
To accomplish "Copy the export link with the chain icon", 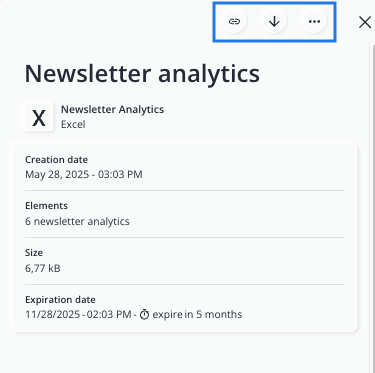I will (234, 22).
